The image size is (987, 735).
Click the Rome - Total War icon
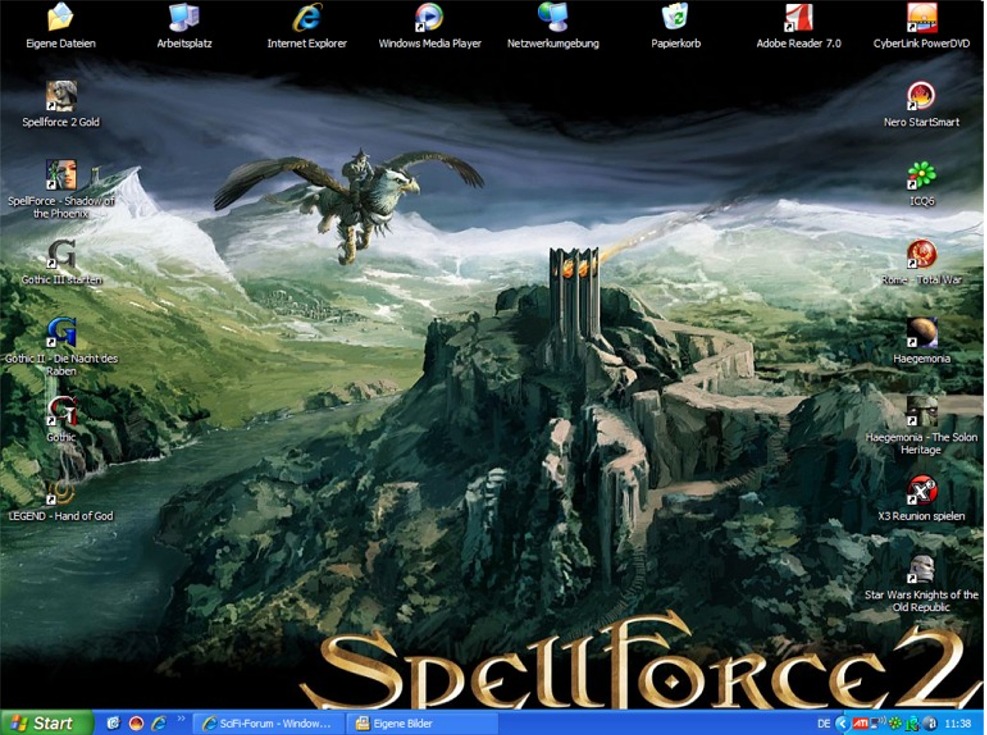tap(921, 254)
